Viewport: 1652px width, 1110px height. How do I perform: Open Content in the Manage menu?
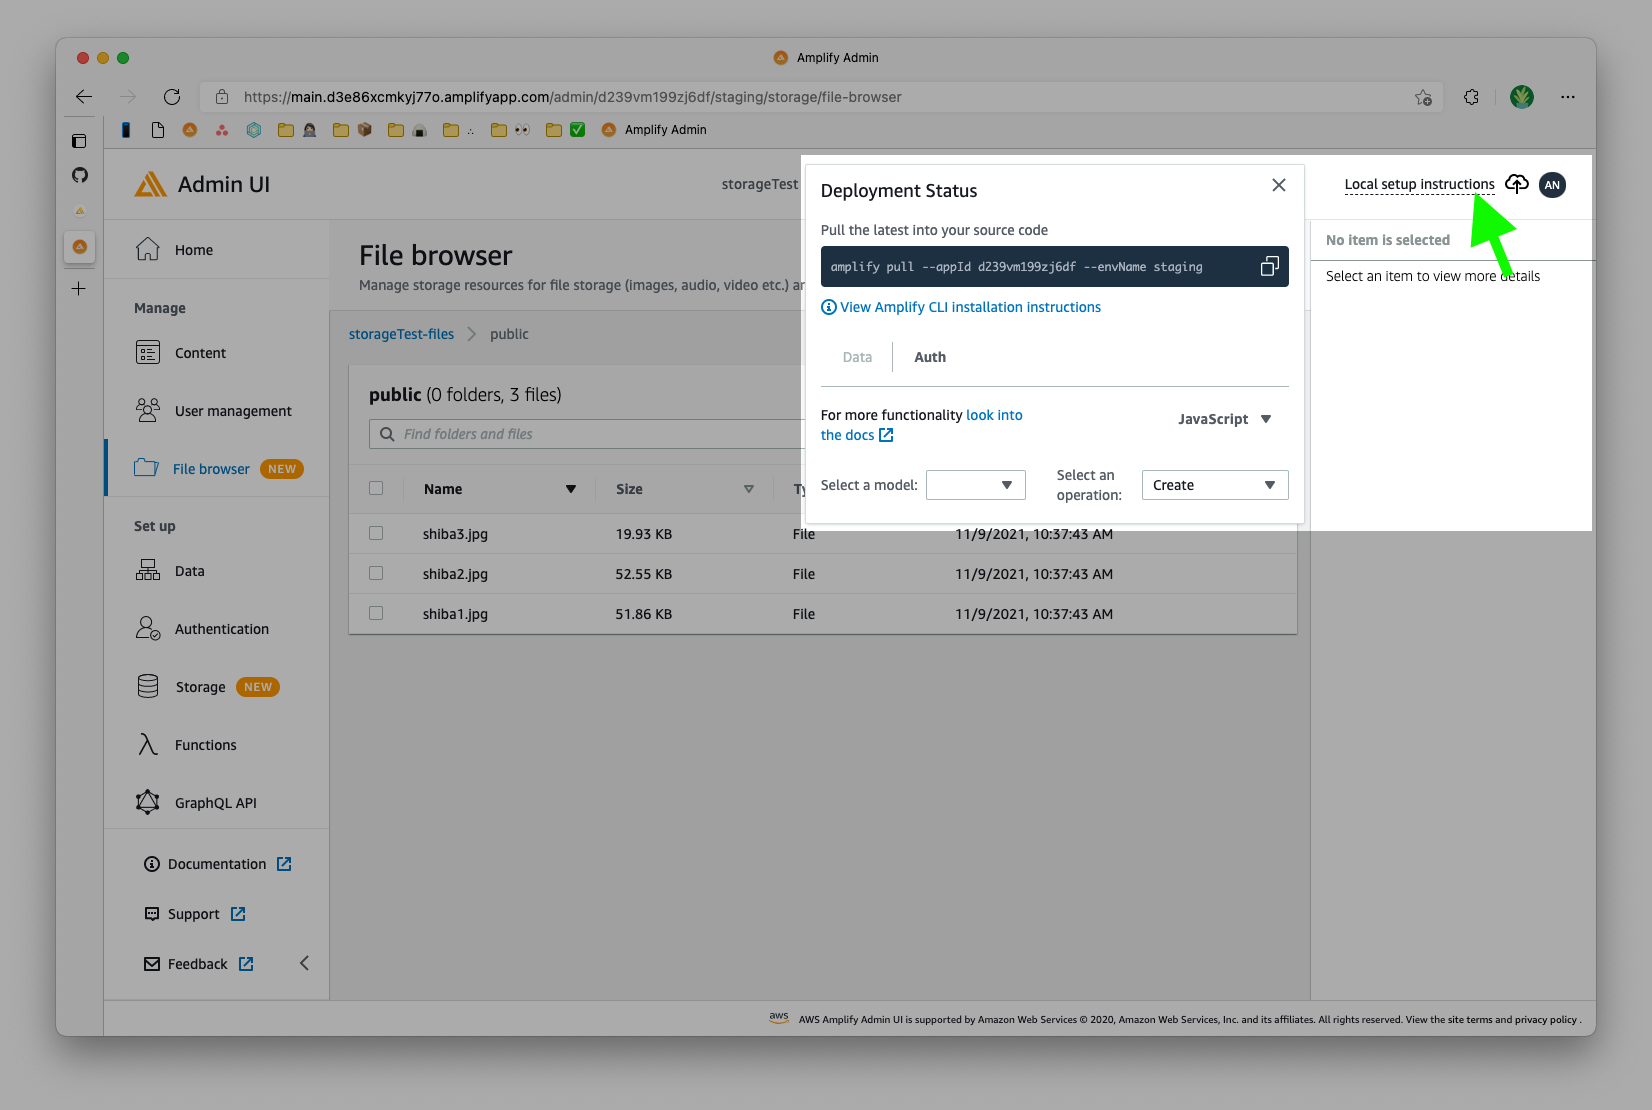[x=200, y=353]
